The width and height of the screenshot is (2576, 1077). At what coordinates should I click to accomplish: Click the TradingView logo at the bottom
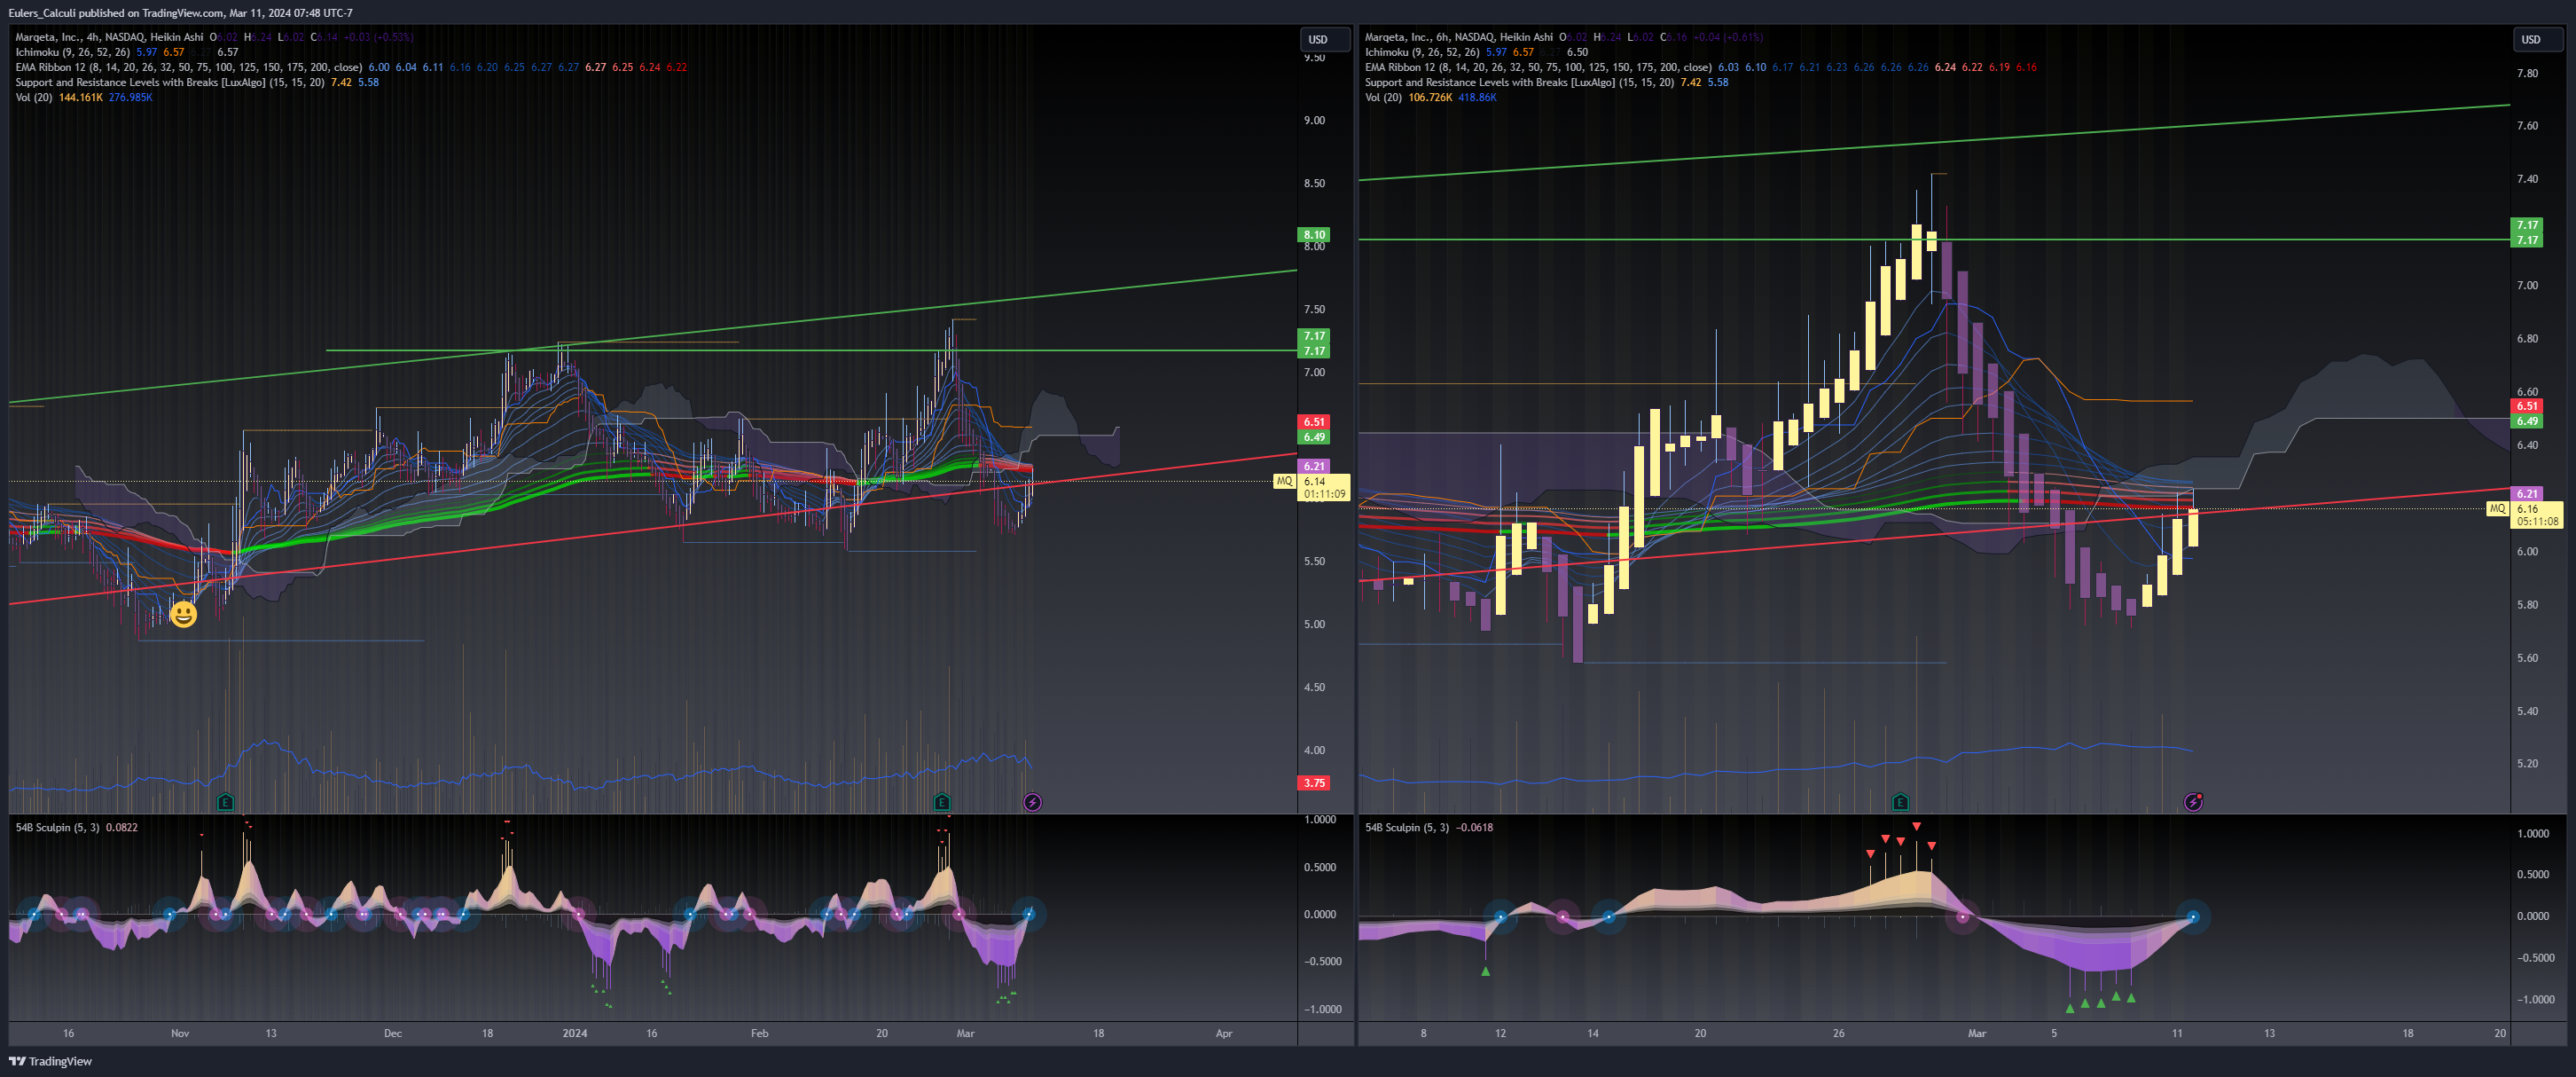point(50,1061)
